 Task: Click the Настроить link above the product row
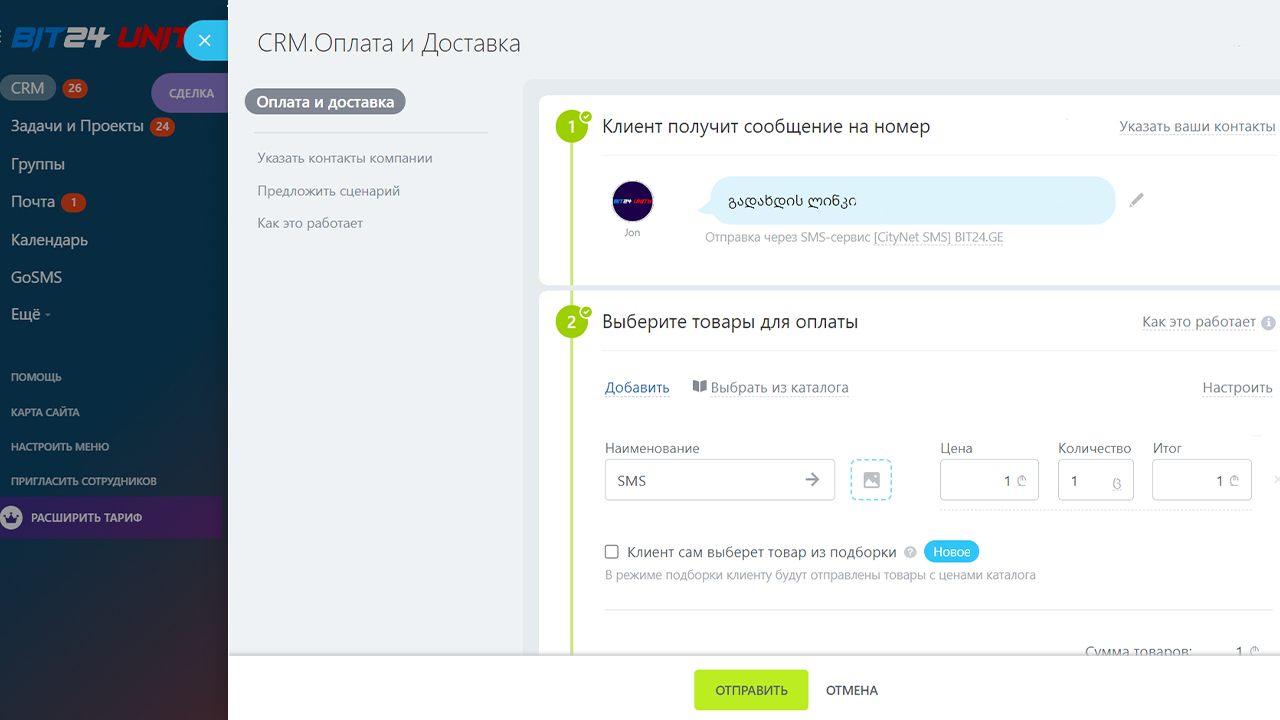coord(1237,388)
